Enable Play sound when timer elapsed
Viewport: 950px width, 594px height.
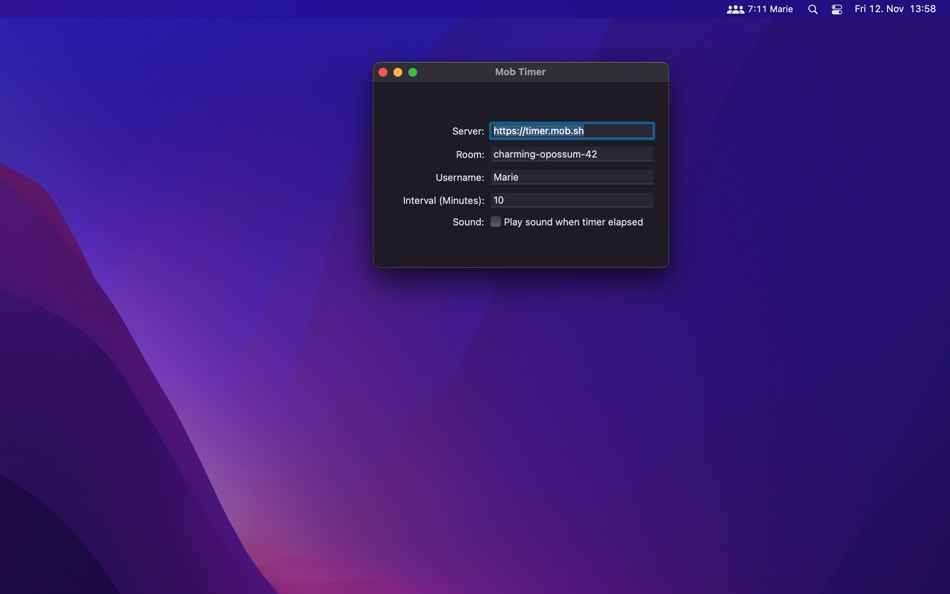496,222
